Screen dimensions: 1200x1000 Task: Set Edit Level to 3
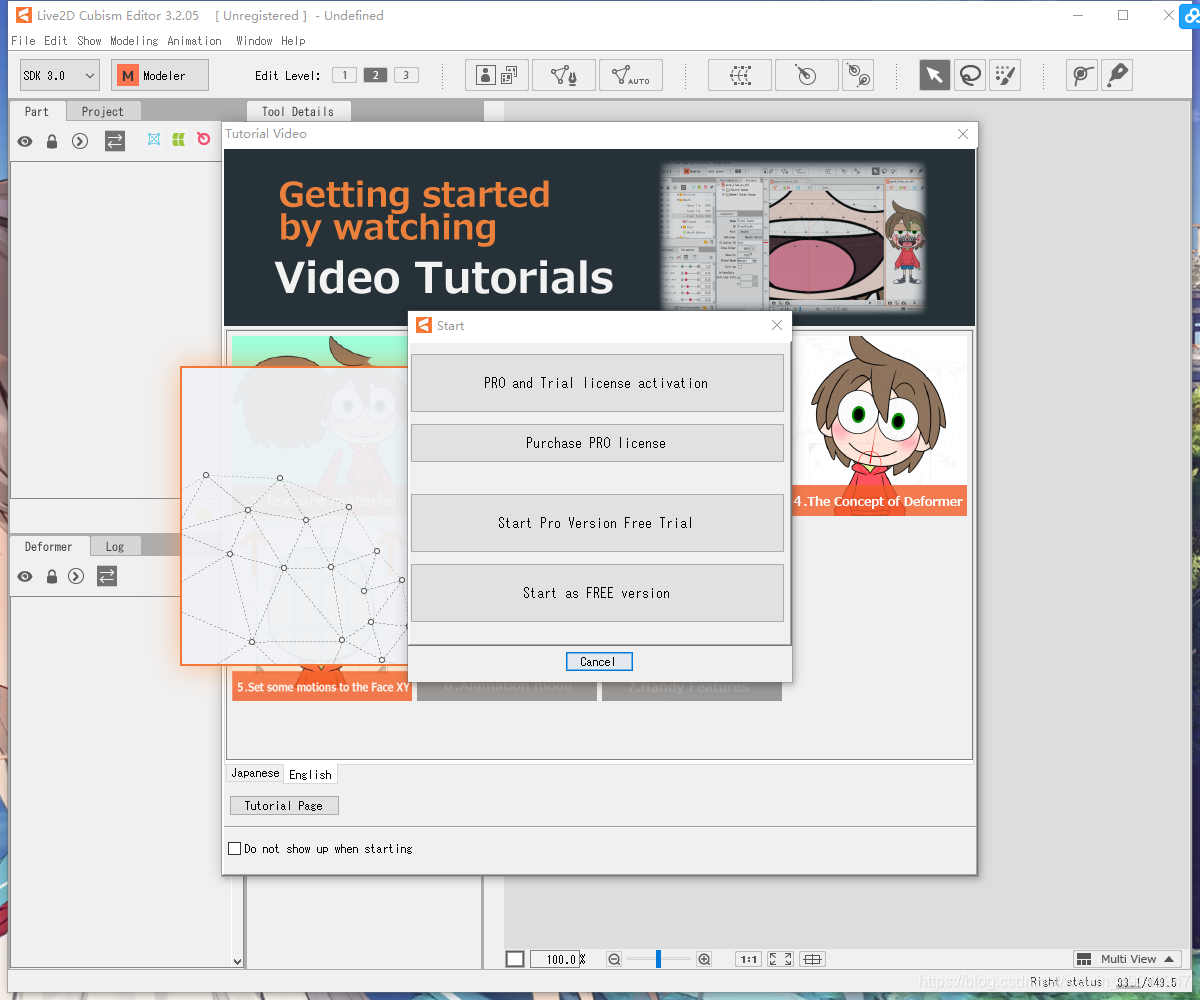point(406,75)
